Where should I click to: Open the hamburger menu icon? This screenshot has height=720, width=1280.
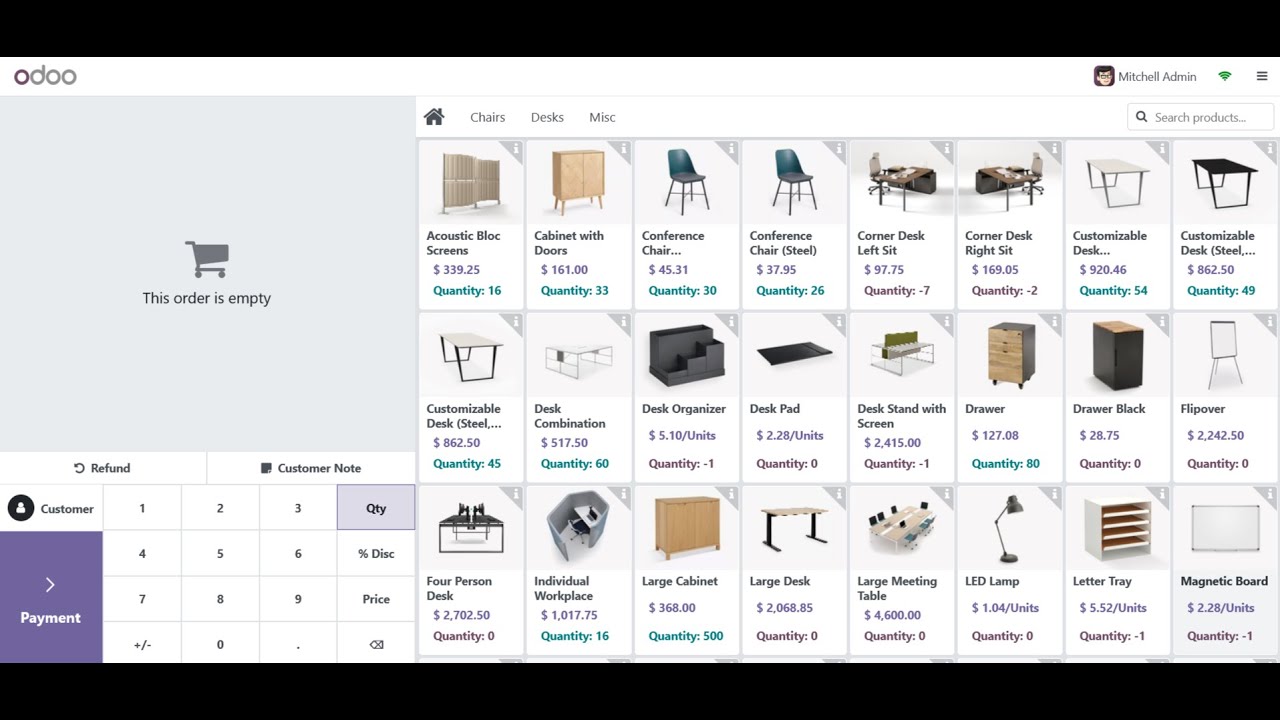tap(1261, 76)
